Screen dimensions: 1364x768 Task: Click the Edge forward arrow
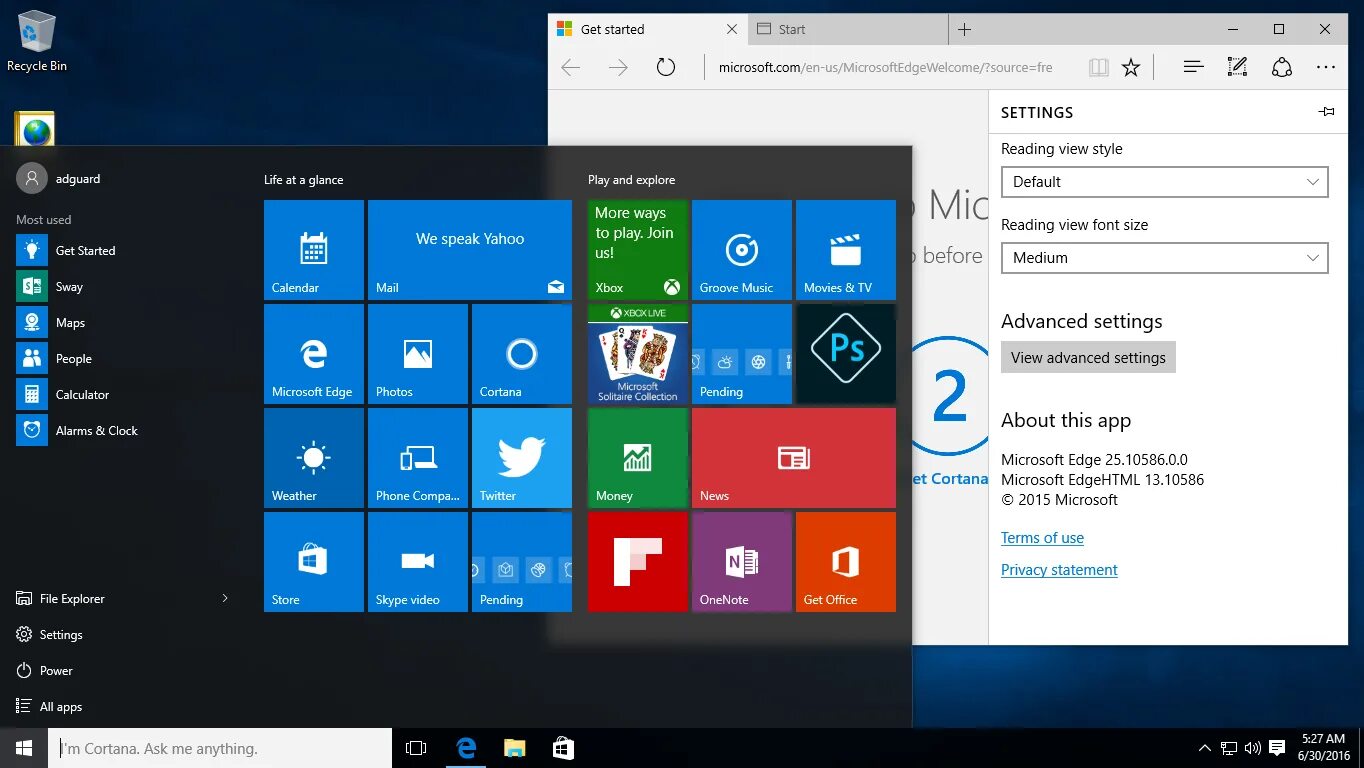619,67
